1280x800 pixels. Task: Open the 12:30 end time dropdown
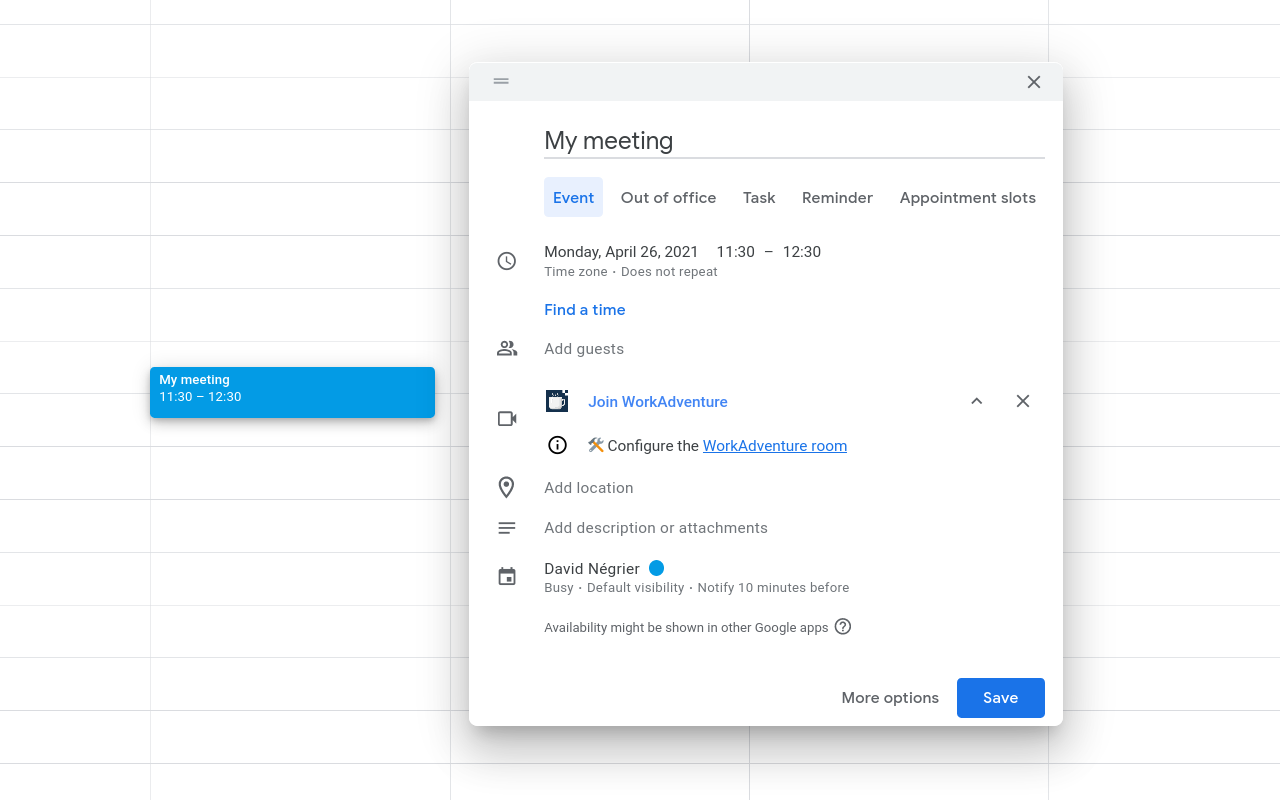[801, 252]
